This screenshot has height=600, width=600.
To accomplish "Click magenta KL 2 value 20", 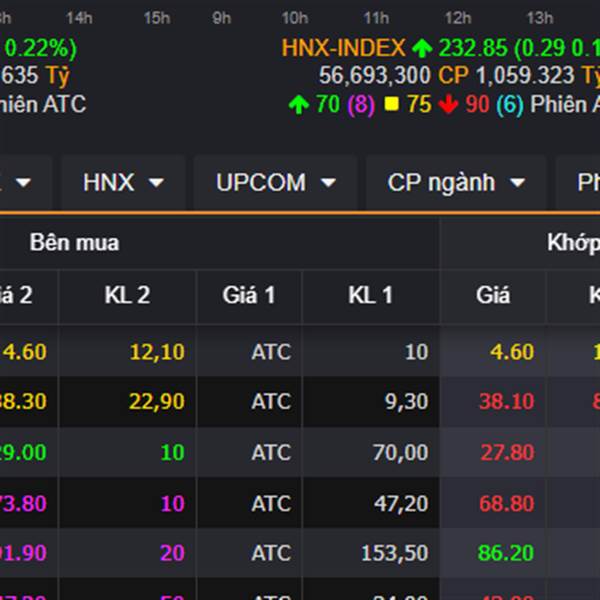I will click(172, 553).
